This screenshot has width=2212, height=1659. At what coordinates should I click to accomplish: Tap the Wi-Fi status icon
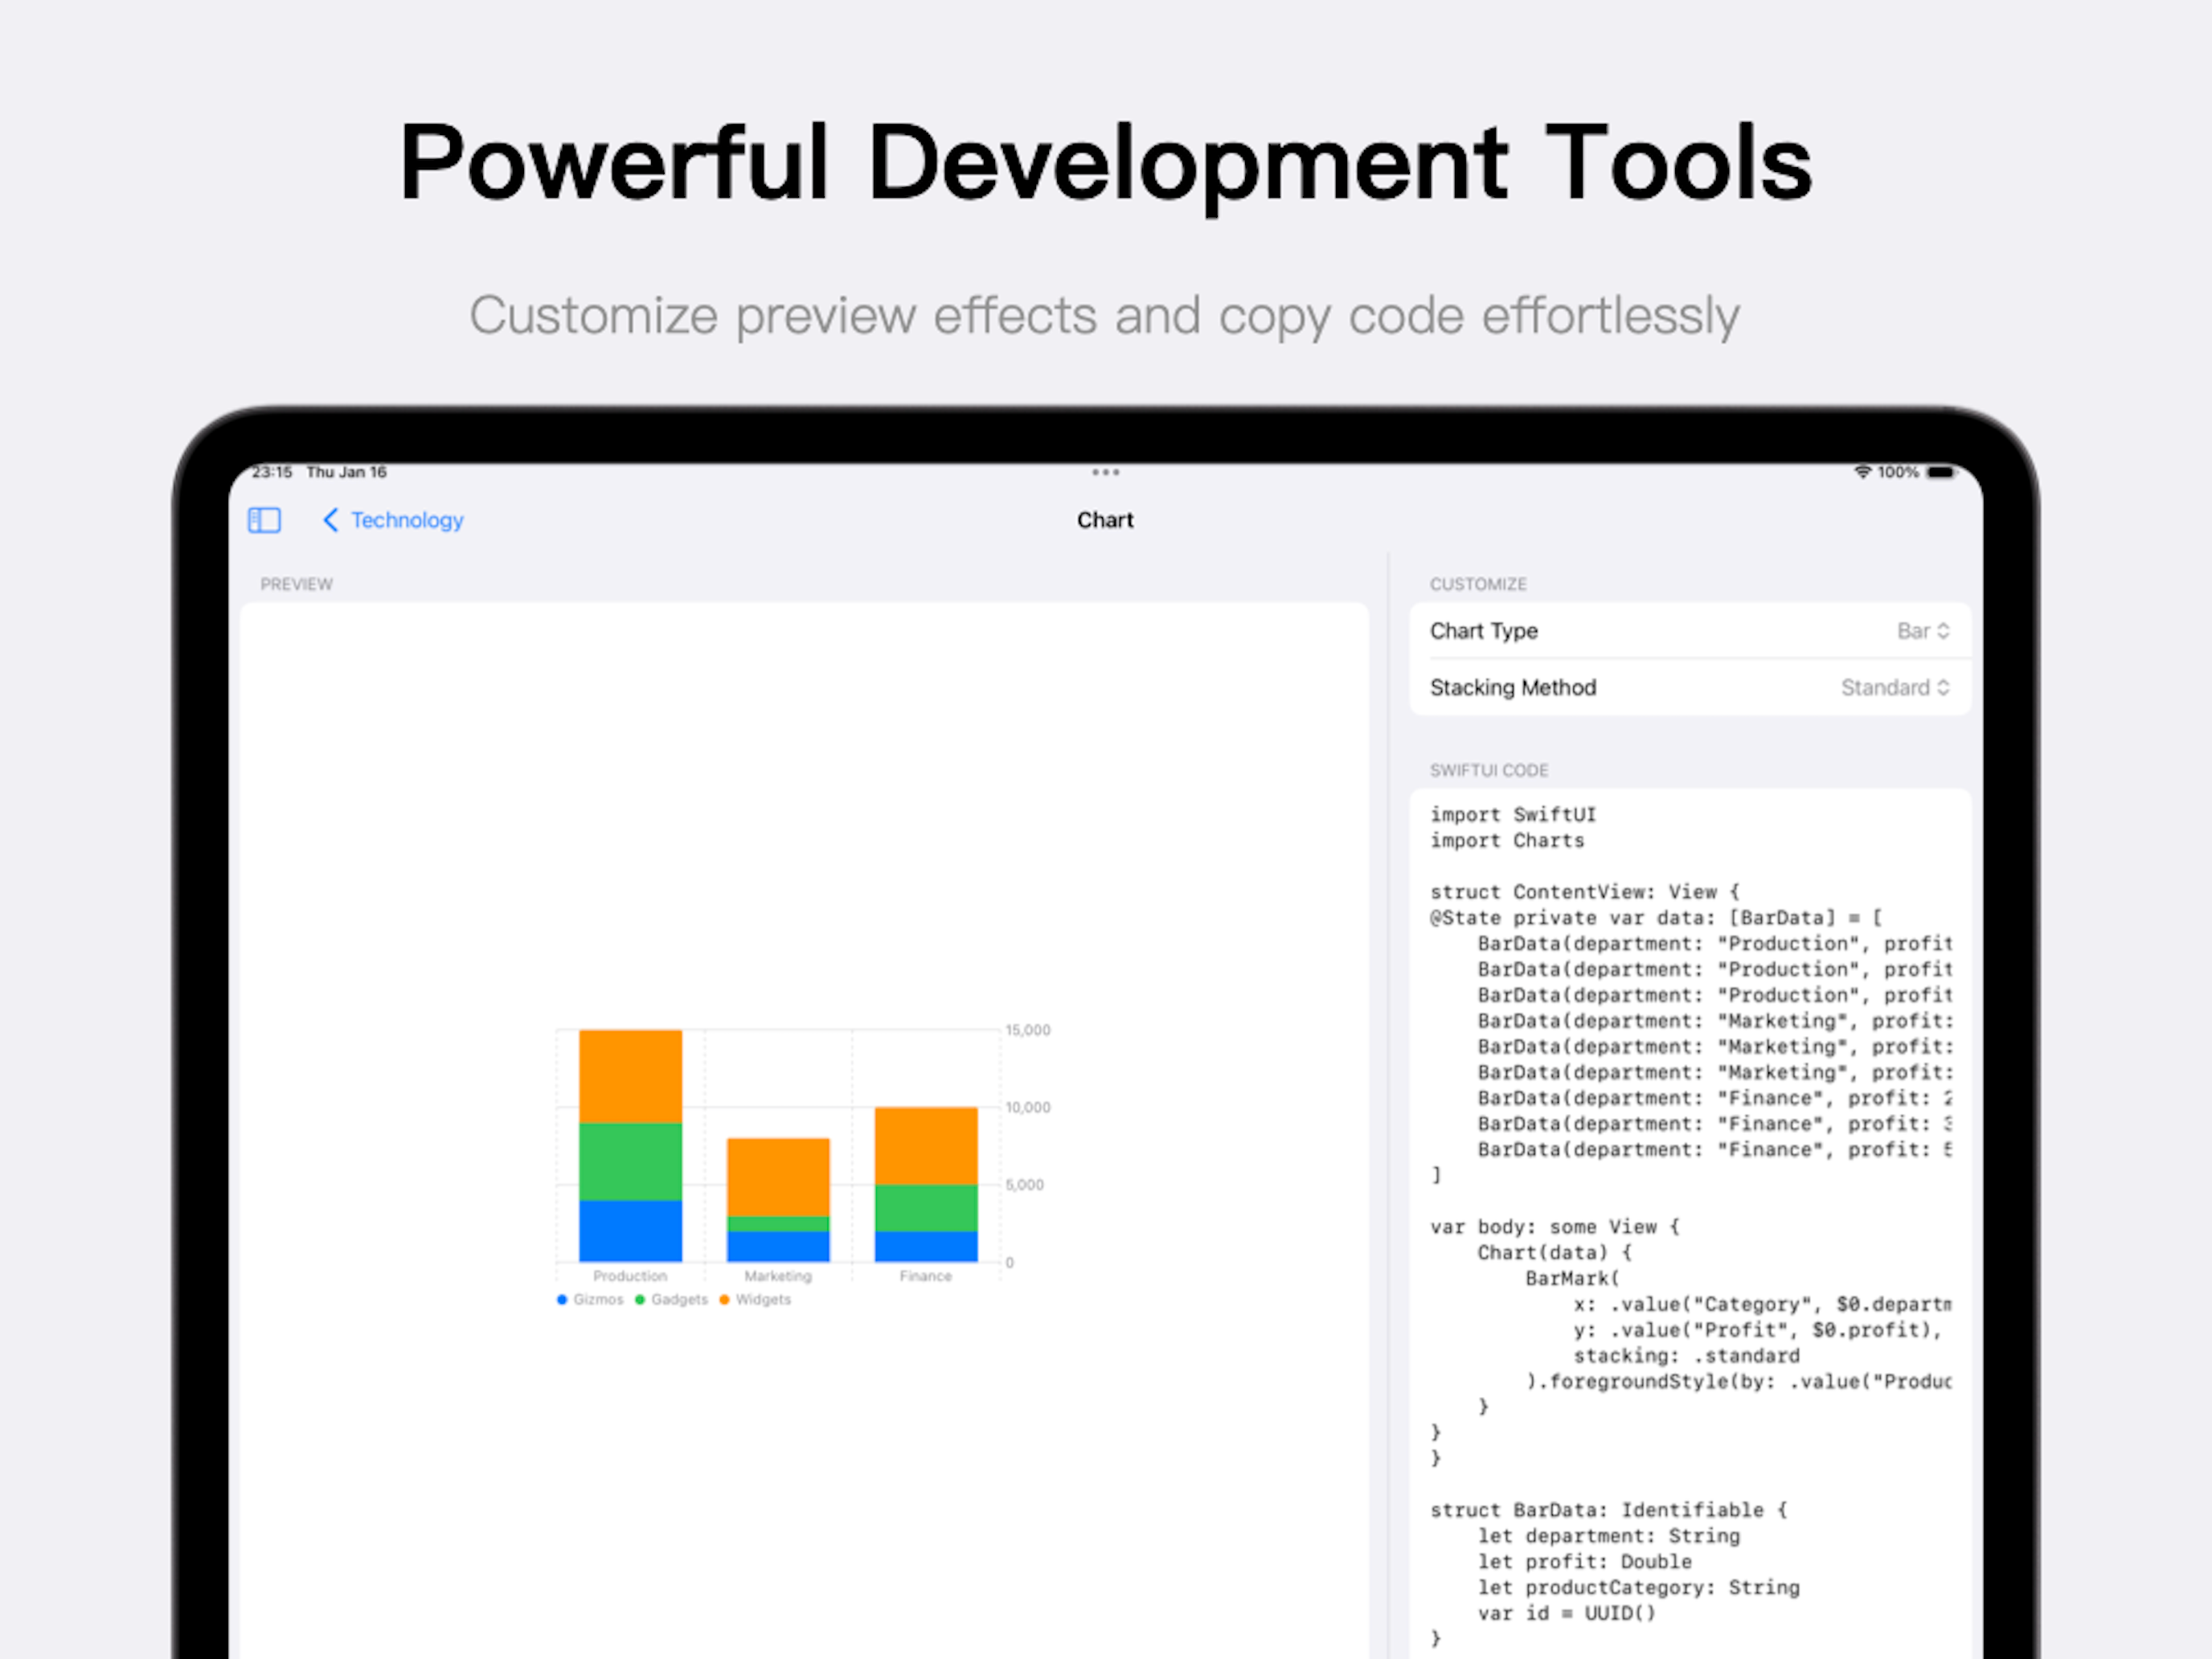point(1862,472)
